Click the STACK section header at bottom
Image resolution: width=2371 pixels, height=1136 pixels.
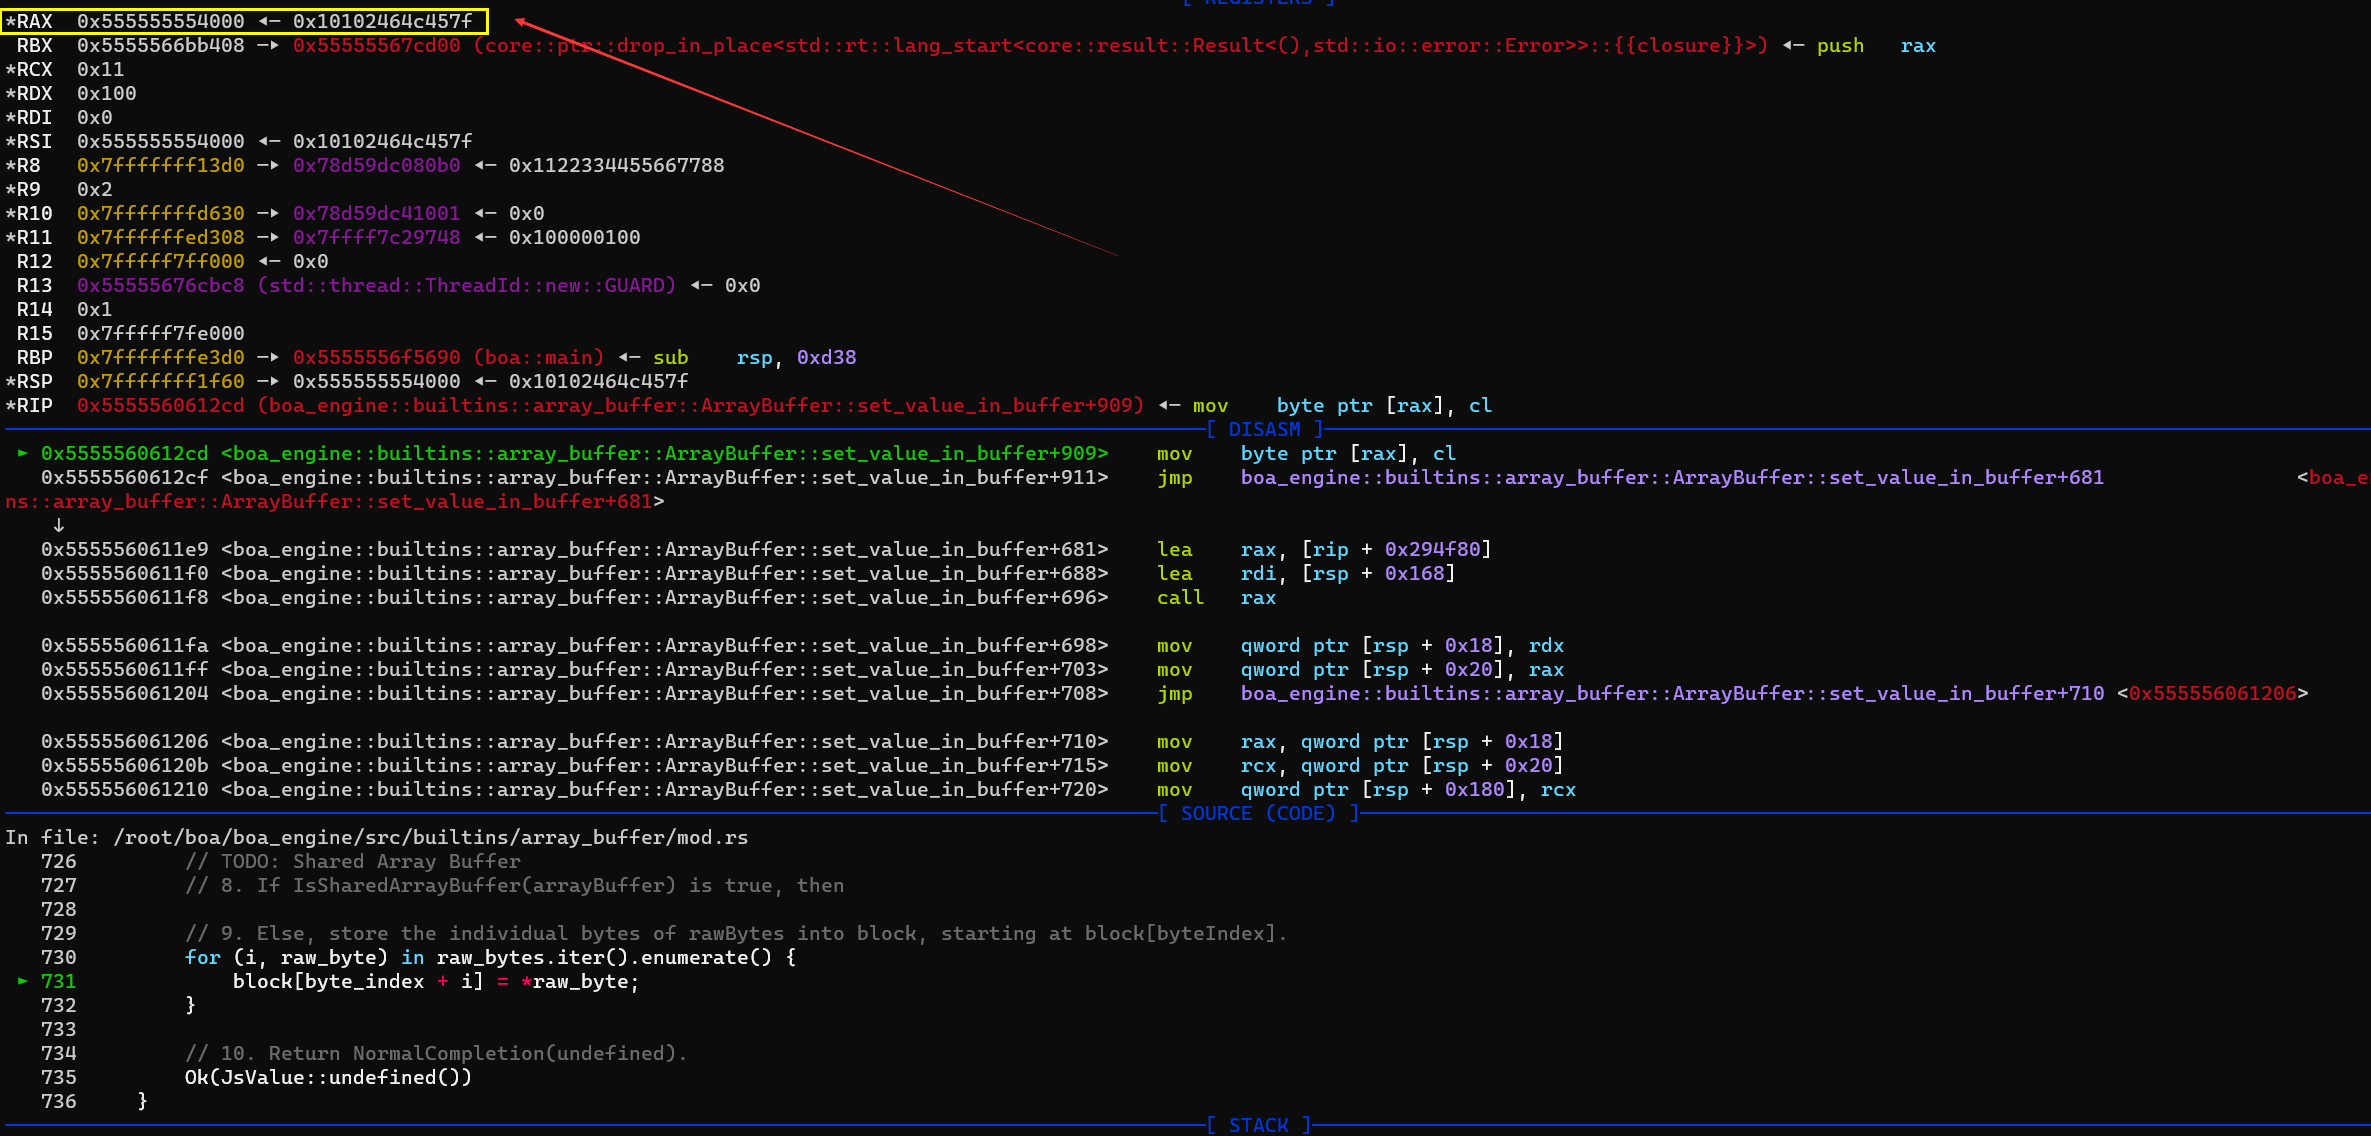[x=1258, y=1125]
